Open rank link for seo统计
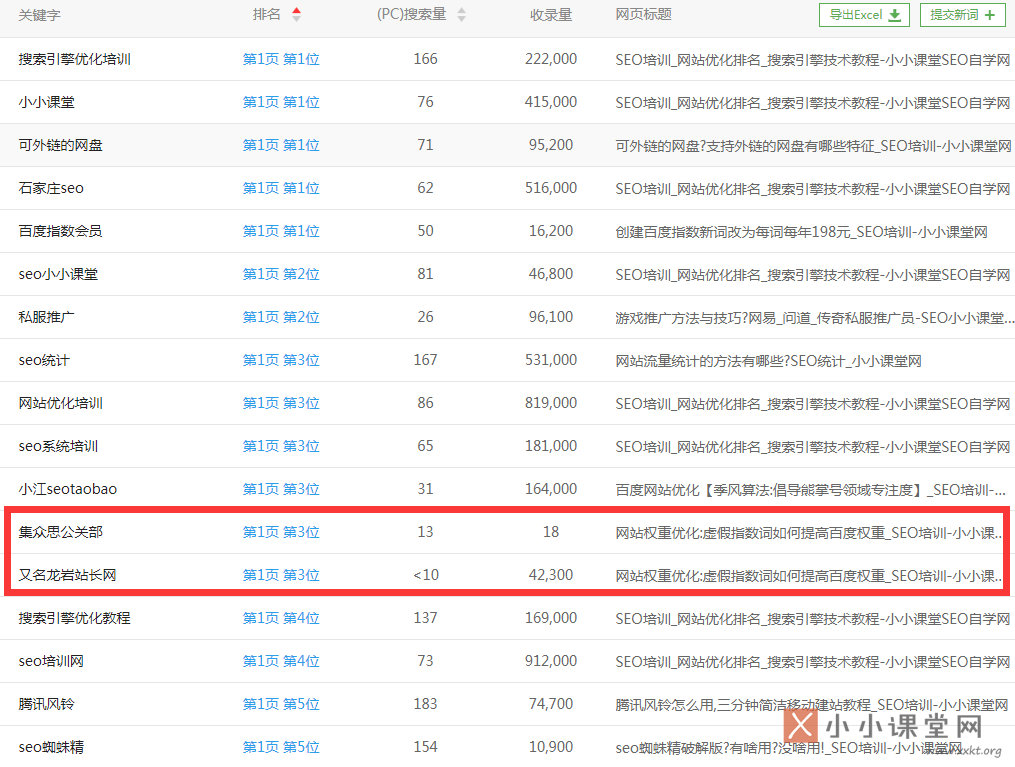Image resolution: width=1015 pixels, height=767 pixels. pyautogui.click(x=281, y=360)
